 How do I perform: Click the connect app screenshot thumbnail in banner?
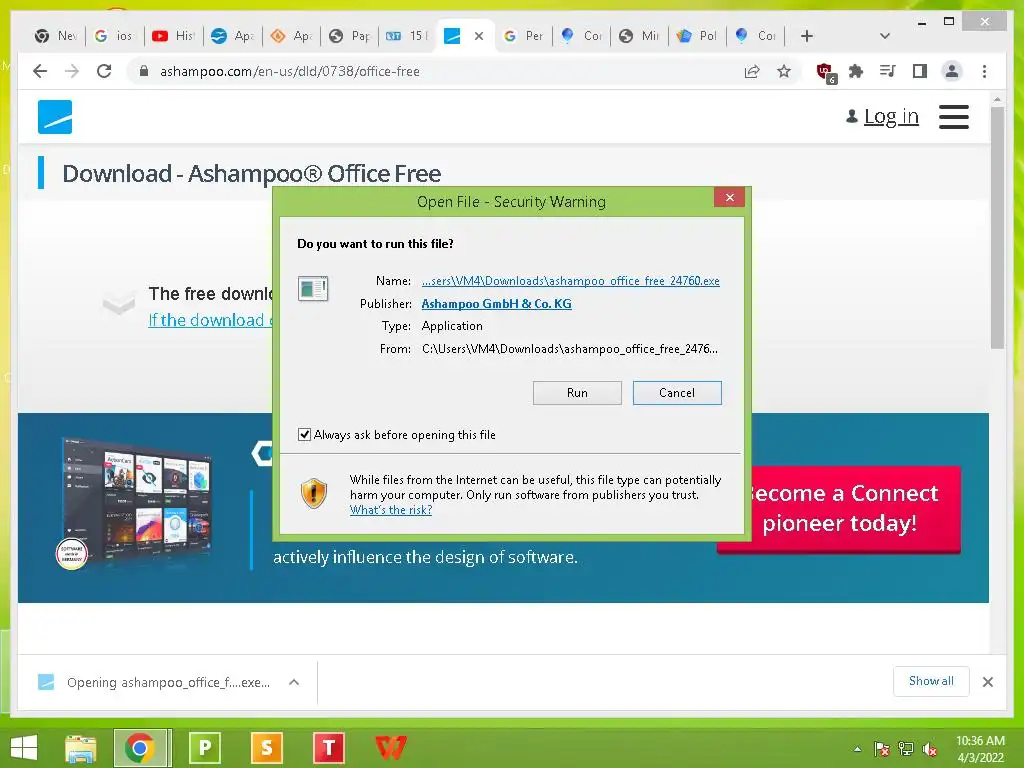pyautogui.click(x=136, y=504)
